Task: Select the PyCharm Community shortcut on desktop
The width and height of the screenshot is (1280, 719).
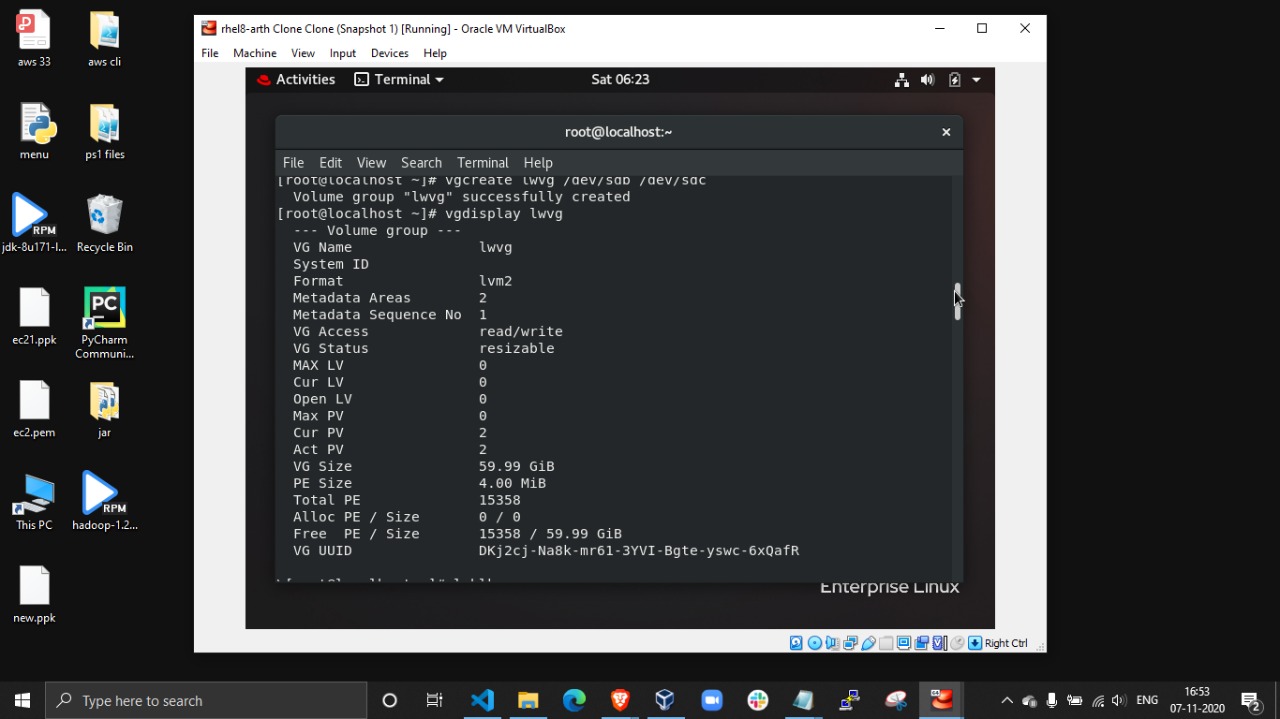Action: (x=104, y=322)
